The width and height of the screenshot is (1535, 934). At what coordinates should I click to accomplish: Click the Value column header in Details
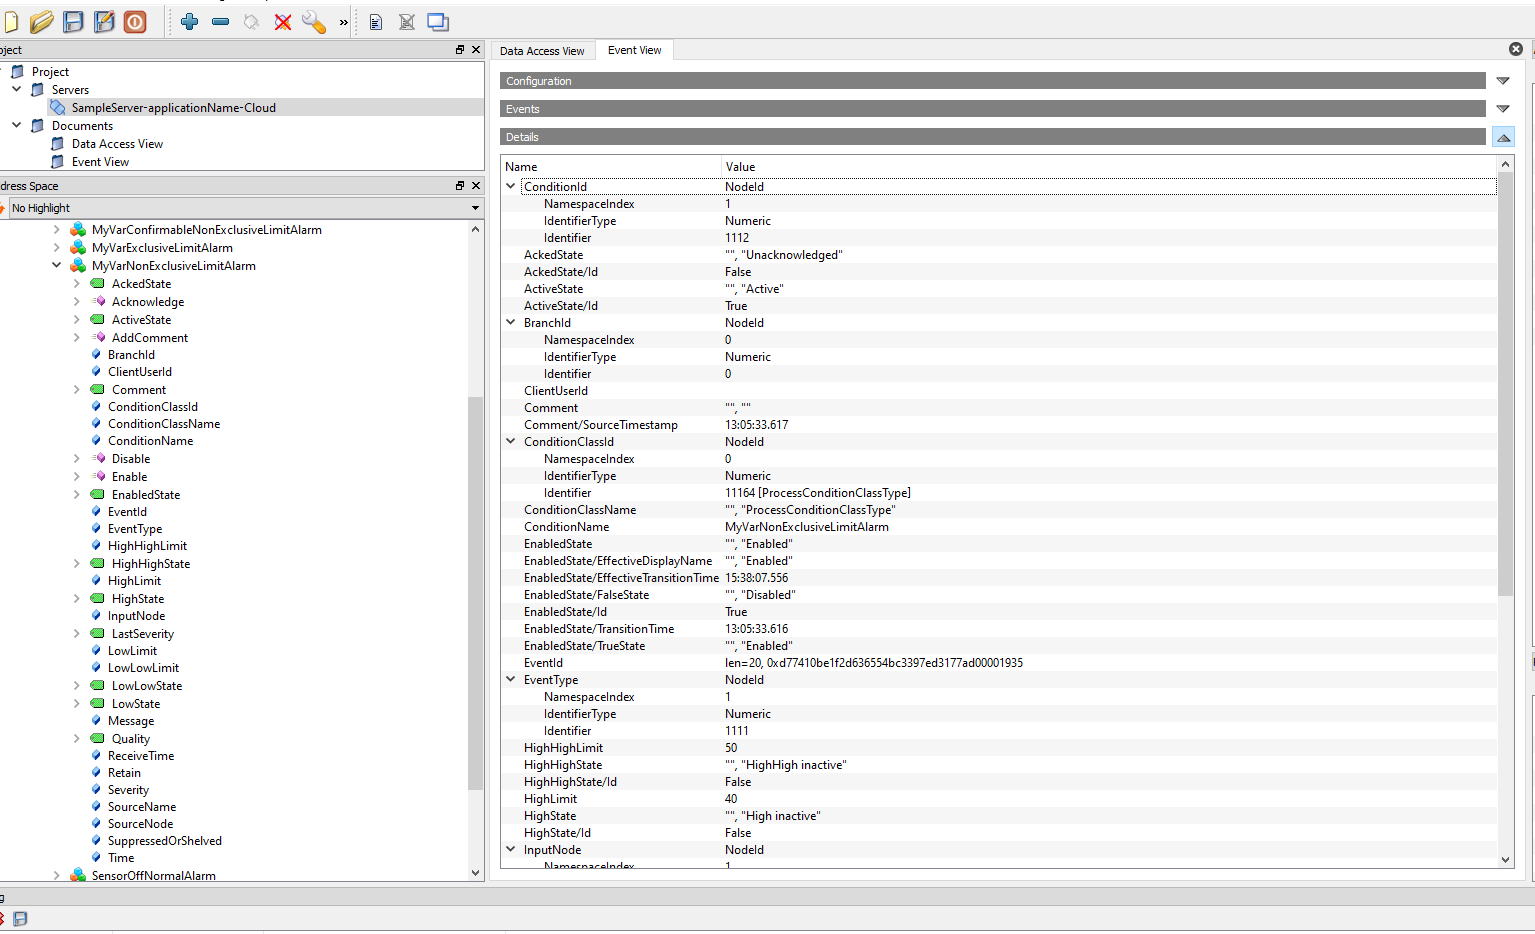[x=1108, y=167]
